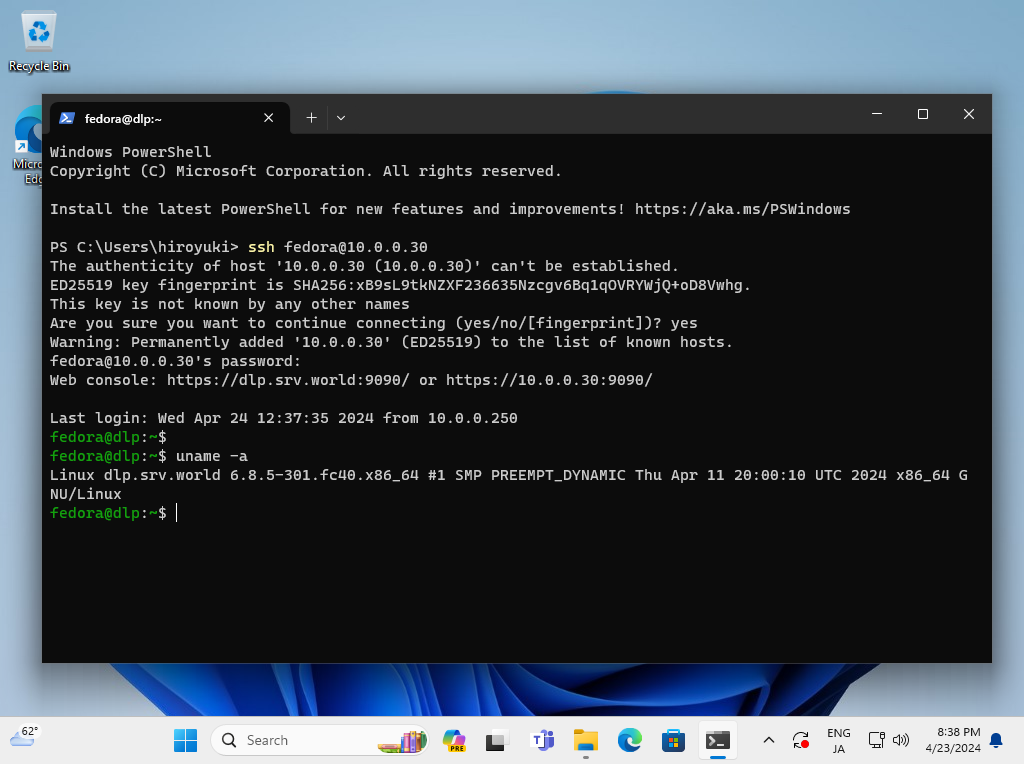Open the clock showing 8:38 PM
1024x764 pixels.
[953, 740]
